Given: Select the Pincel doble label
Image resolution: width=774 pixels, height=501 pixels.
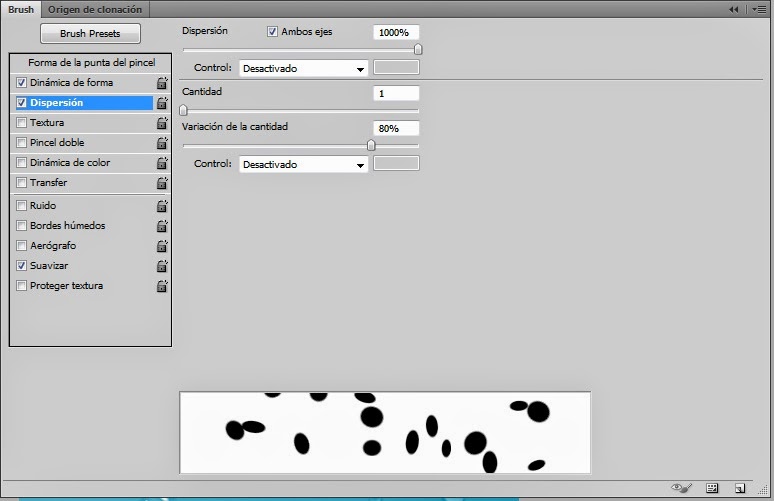Looking at the screenshot, I should (57, 143).
